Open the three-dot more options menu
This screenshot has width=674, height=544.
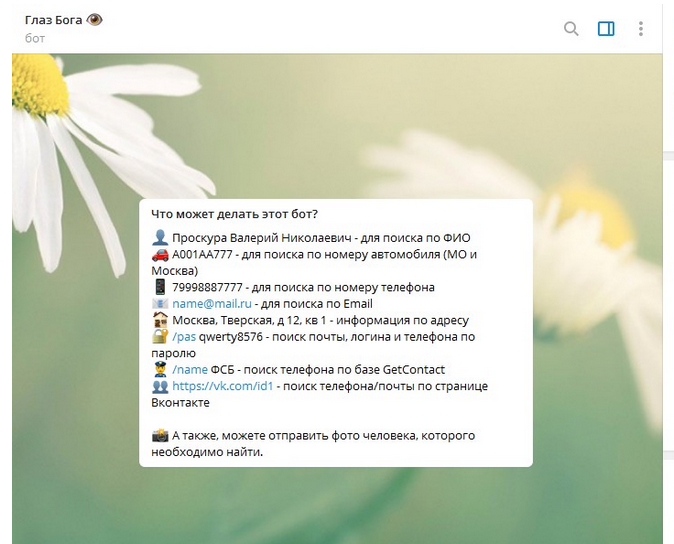pos(640,29)
